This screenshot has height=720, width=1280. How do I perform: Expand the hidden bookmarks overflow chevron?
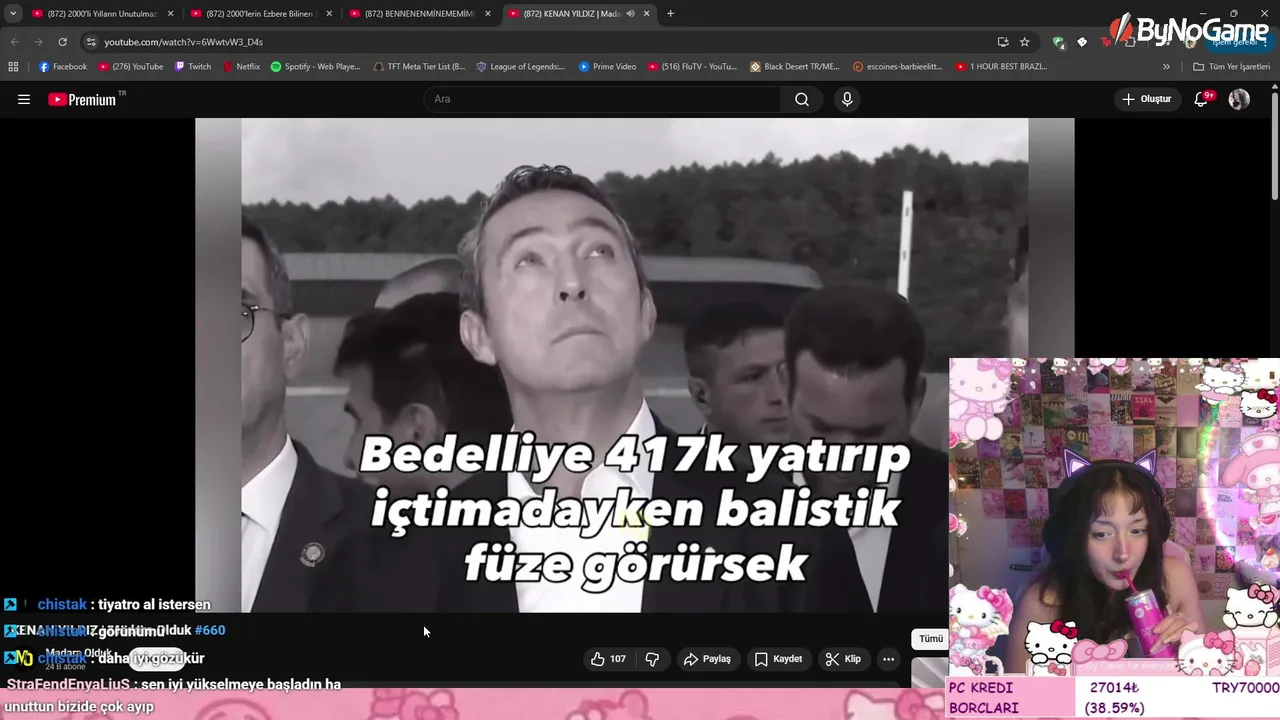pyautogui.click(x=1166, y=67)
